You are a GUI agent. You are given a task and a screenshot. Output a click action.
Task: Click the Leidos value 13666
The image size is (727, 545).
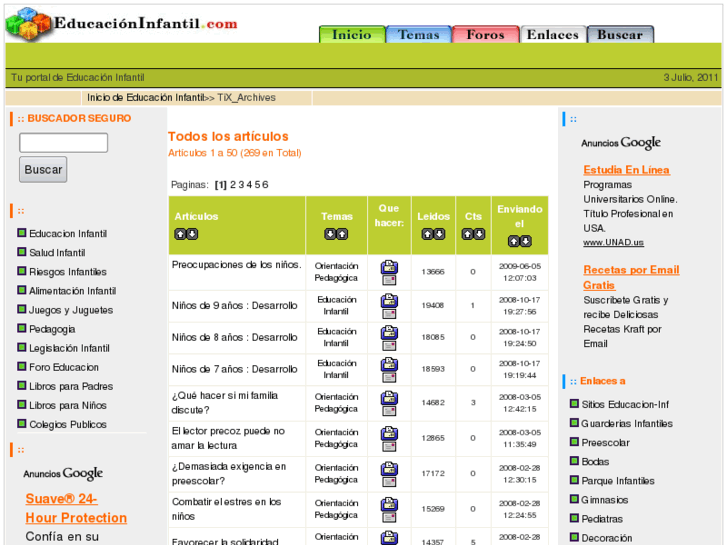point(433,272)
